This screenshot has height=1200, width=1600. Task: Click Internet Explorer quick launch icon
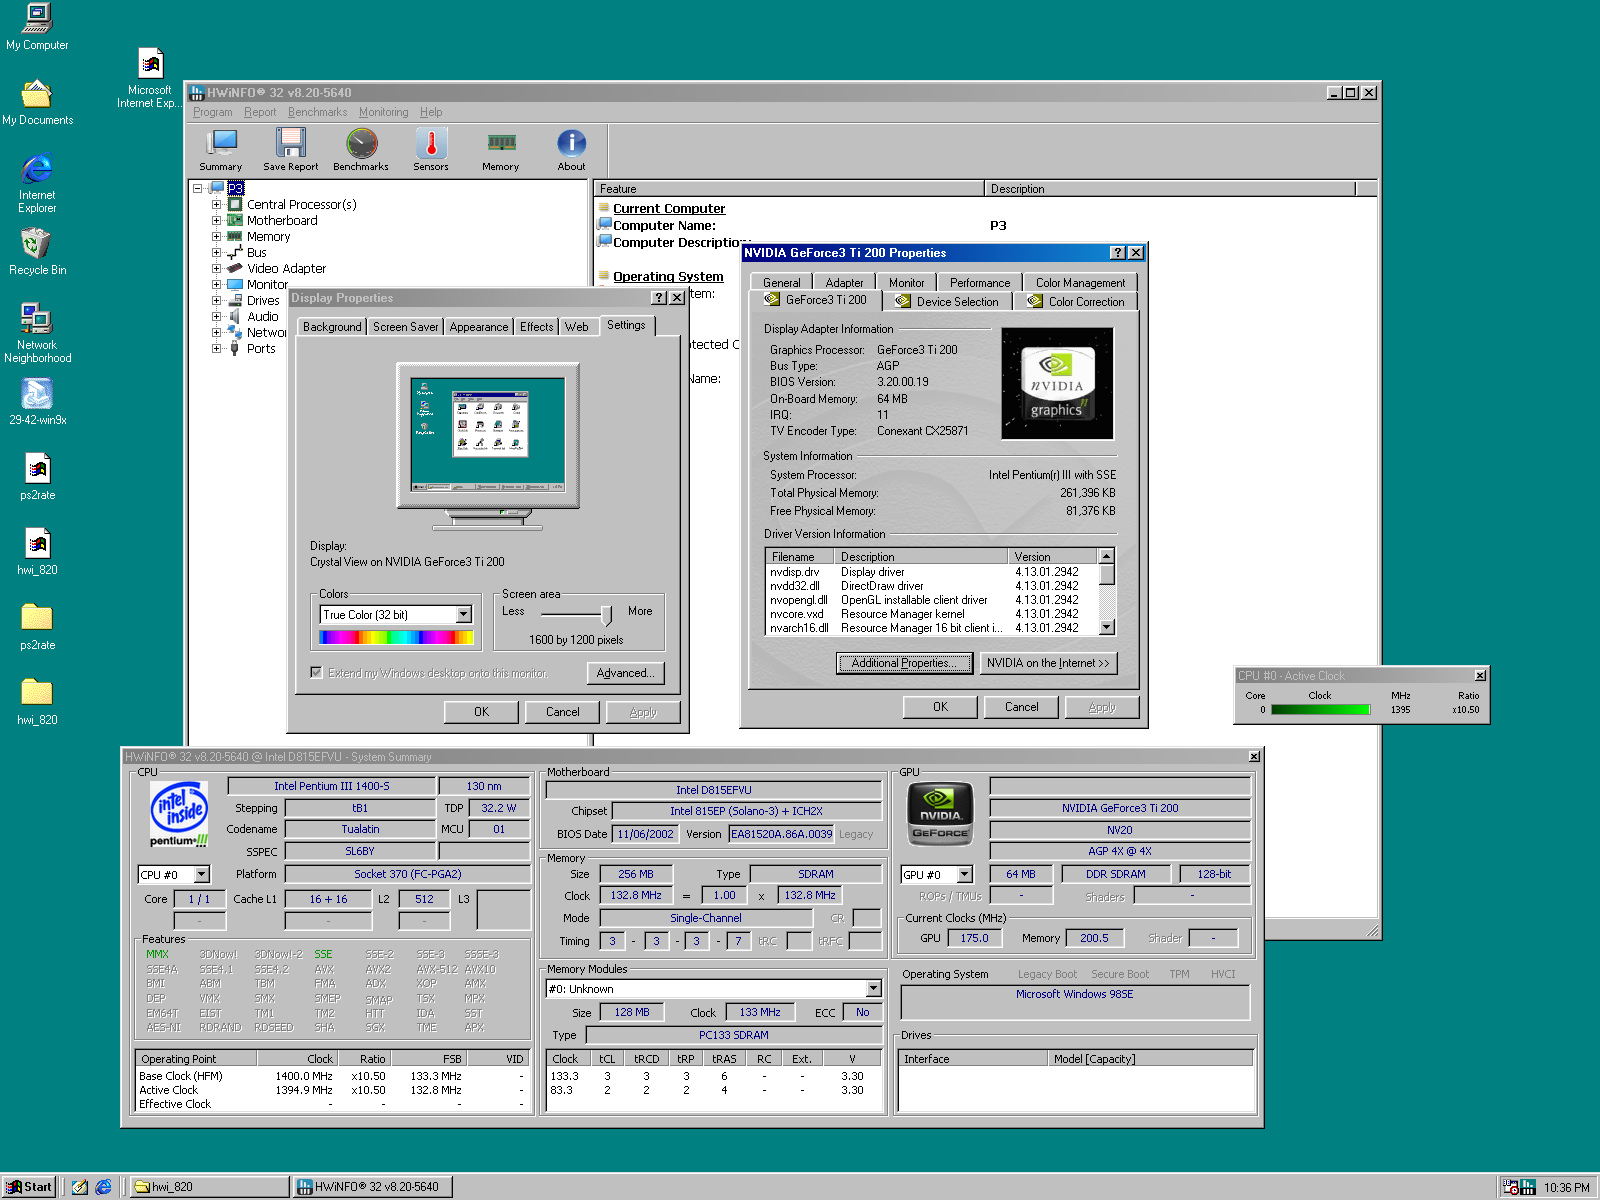[x=103, y=1187]
